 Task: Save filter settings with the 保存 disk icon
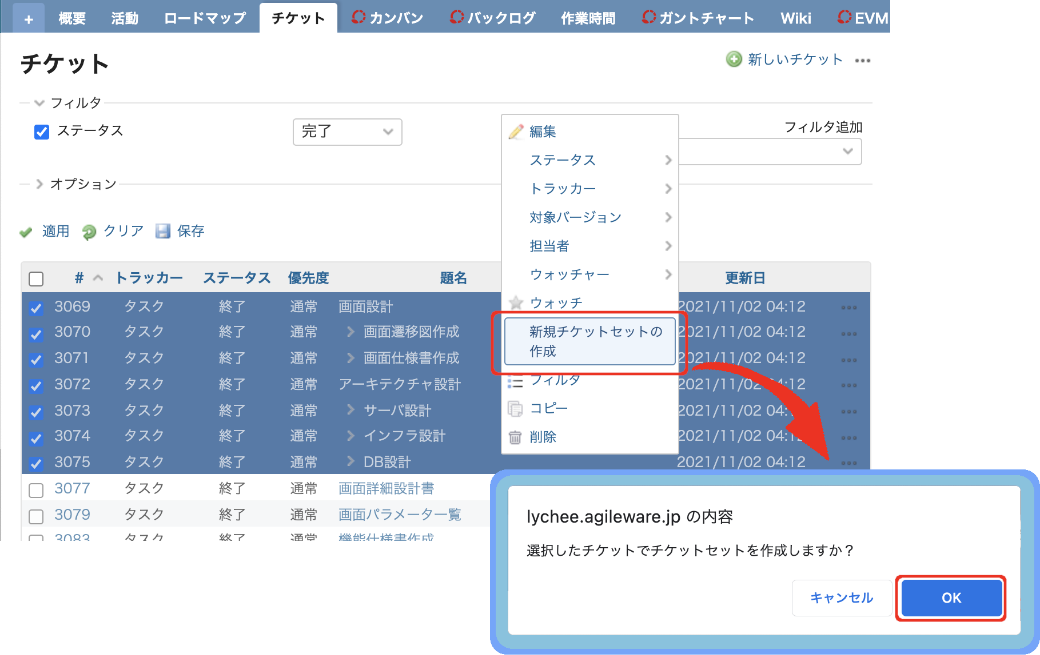pos(162,230)
